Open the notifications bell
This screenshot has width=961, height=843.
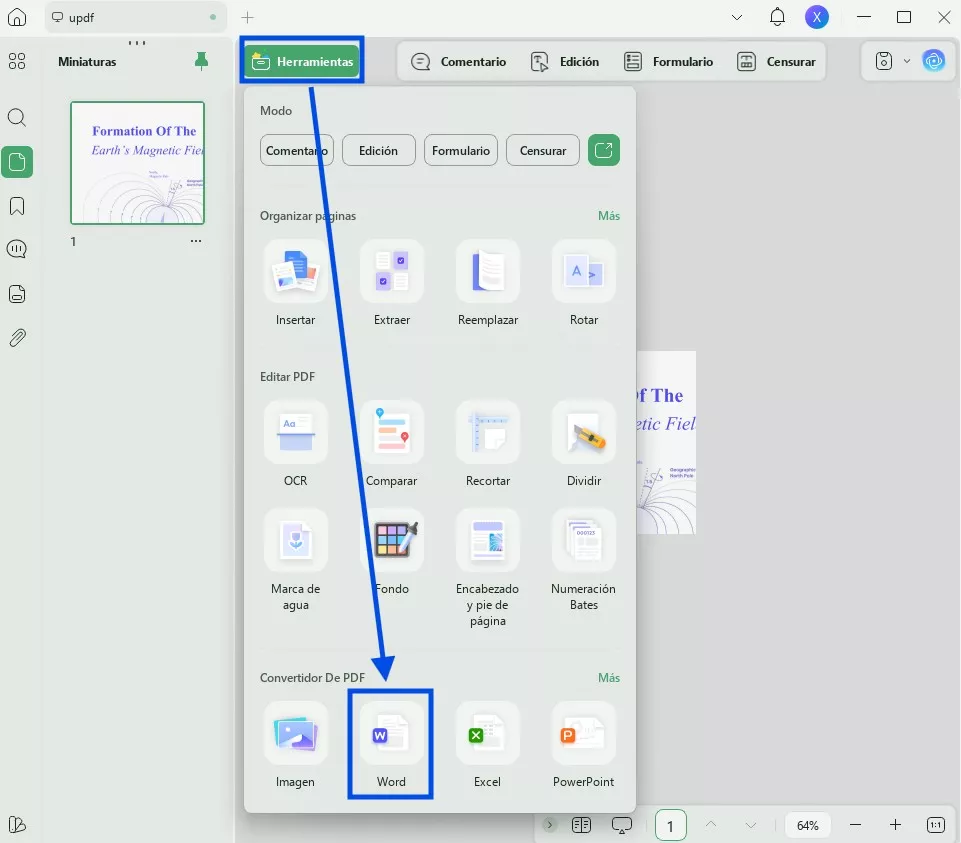[x=777, y=17]
